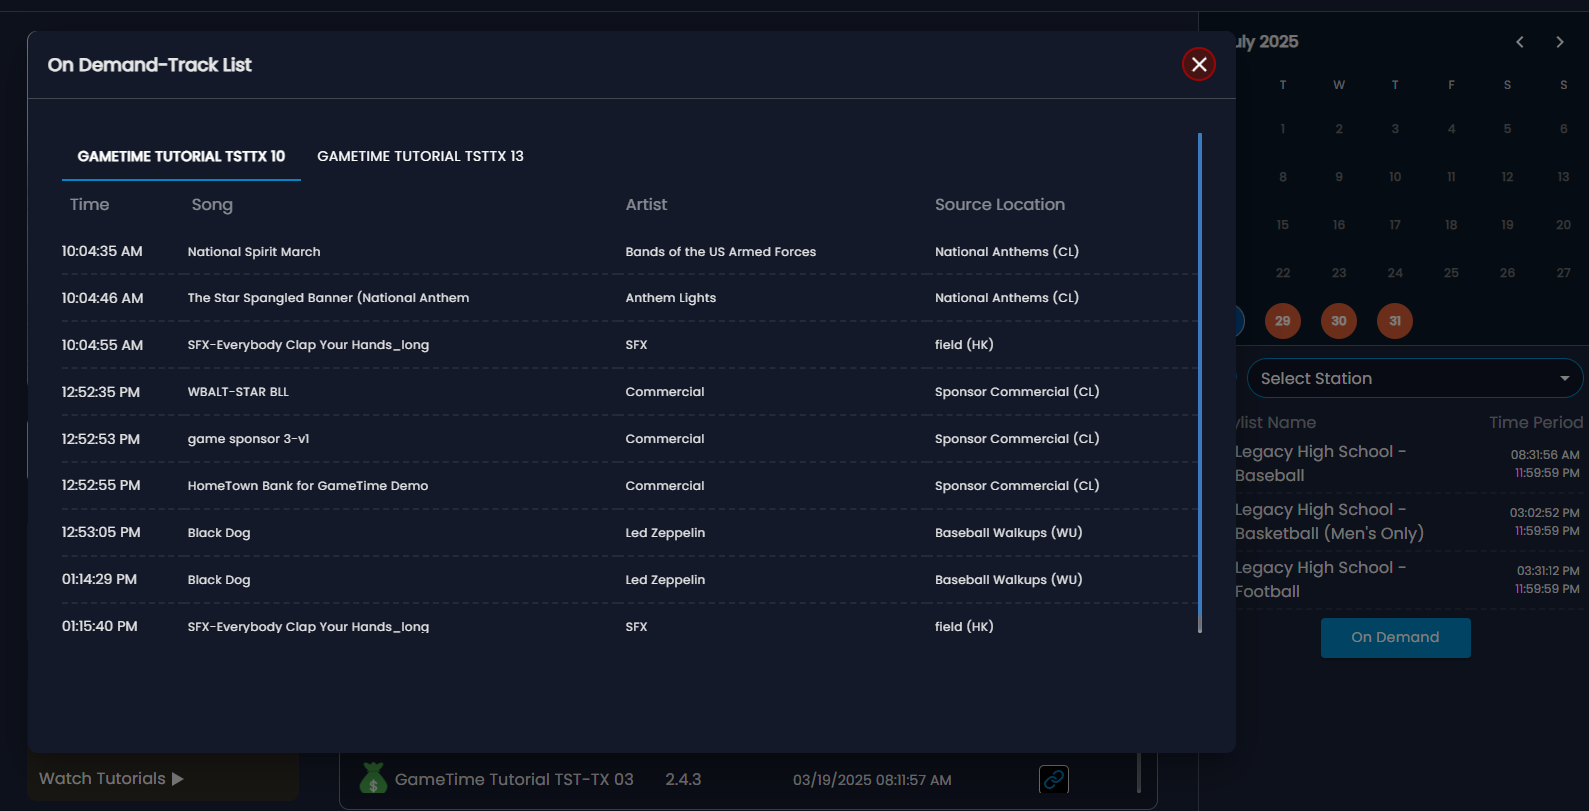The image size is (1589, 811).
Task: Click the Time Period column header
Action: (x=1536, y=422)
